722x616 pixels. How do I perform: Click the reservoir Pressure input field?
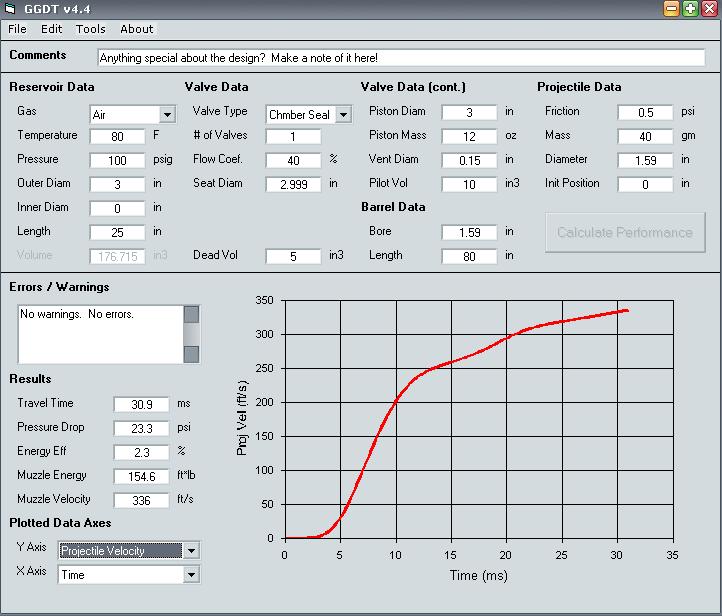click(x=117, y=161)
